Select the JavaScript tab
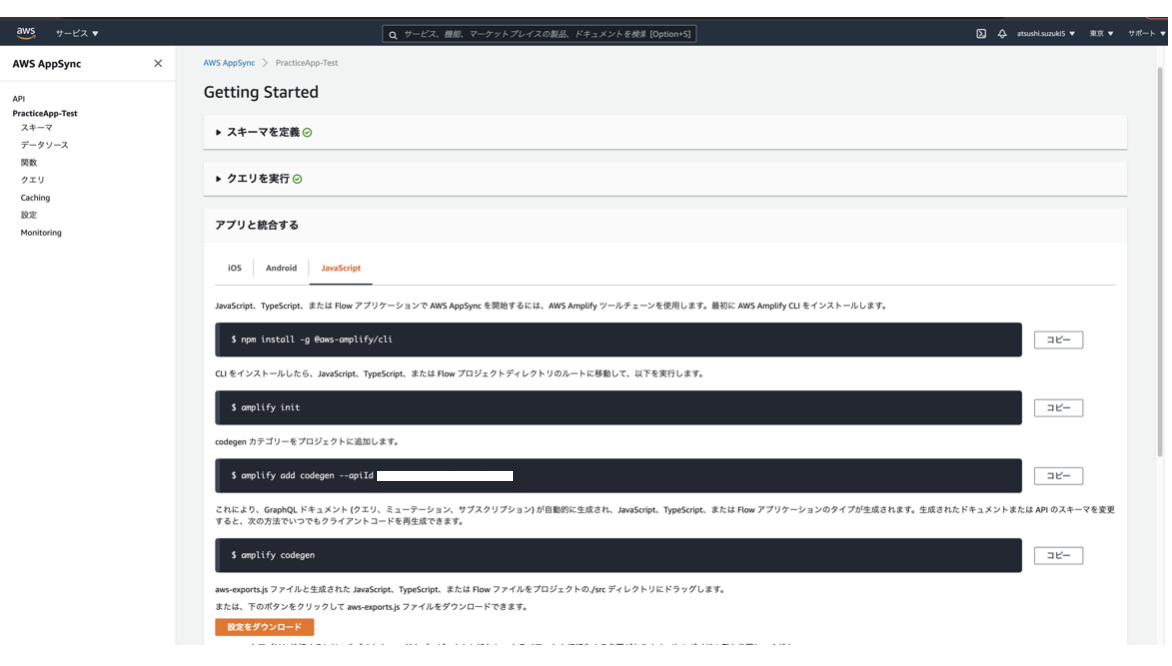 pos(341,268)
